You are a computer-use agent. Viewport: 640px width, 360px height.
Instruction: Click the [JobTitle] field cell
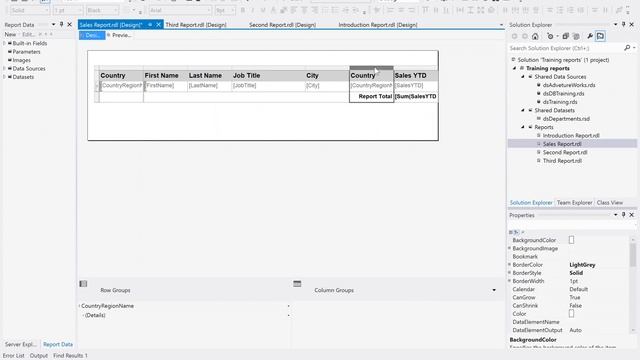tap(268, 86)
